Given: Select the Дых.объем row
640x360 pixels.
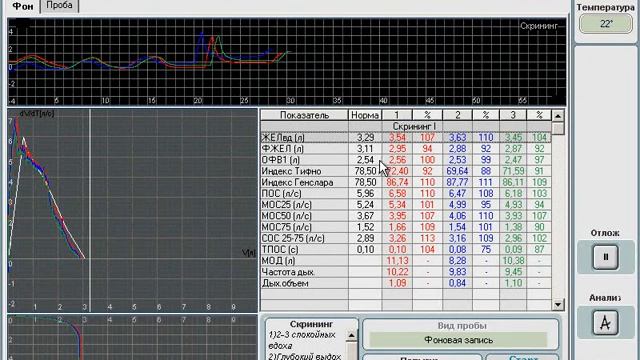Looking at the screenshot, I should click(406, 283).
